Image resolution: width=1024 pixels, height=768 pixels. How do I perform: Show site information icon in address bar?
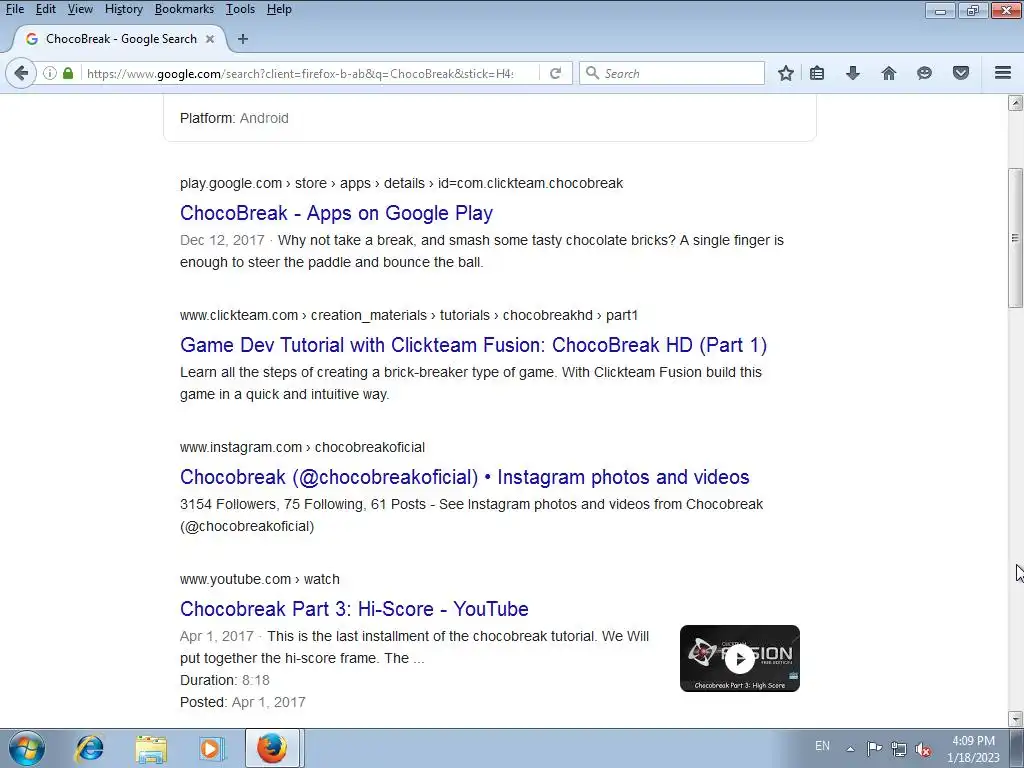pos(50,73)
